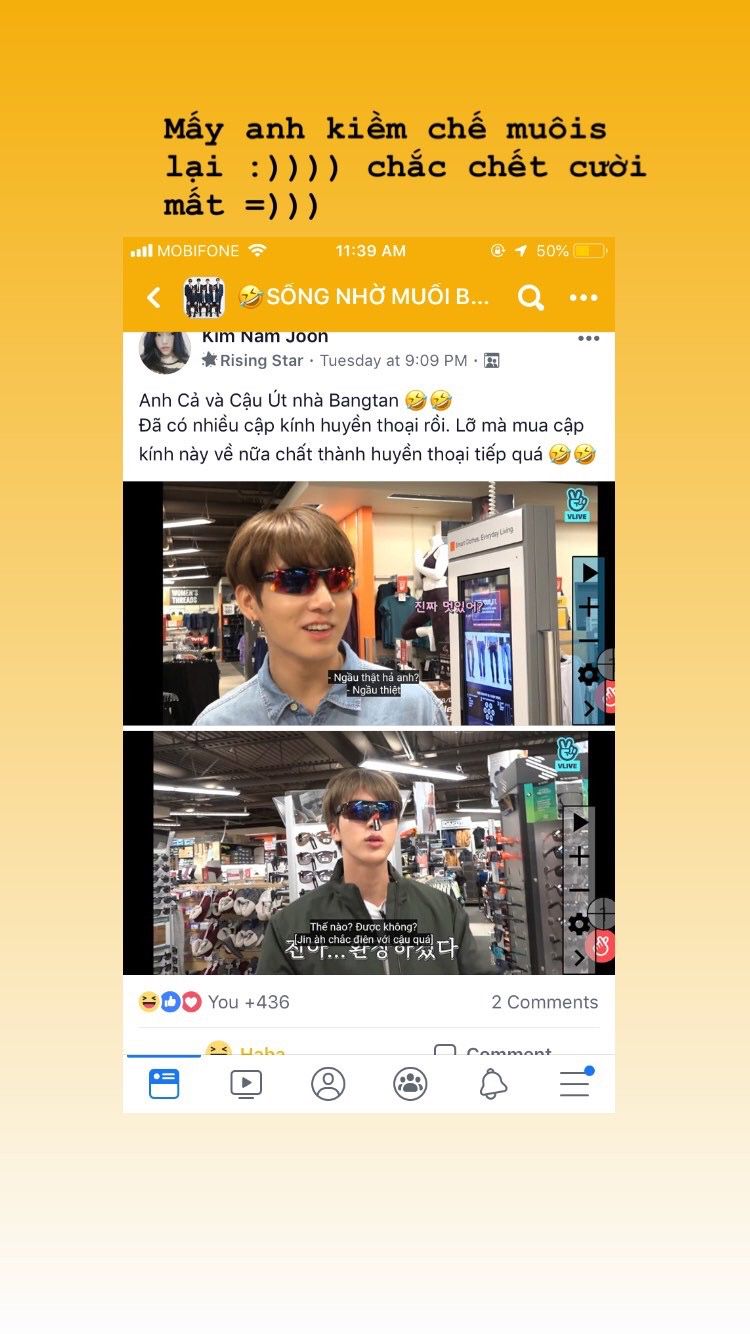Open the group's three-dot options menu
Viewport: 750px width, 1334px height.
[584, 297]
